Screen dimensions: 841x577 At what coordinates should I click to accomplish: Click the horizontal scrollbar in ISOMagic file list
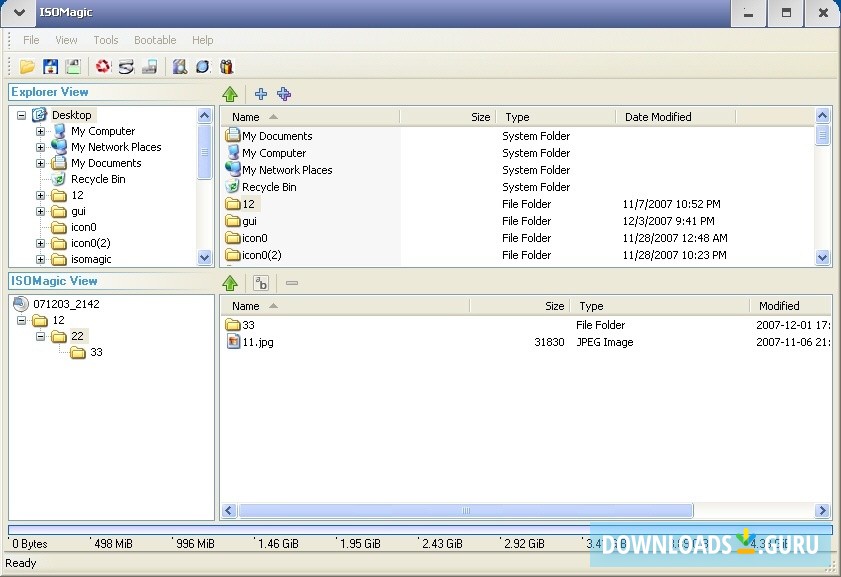(x=465, y=510)
